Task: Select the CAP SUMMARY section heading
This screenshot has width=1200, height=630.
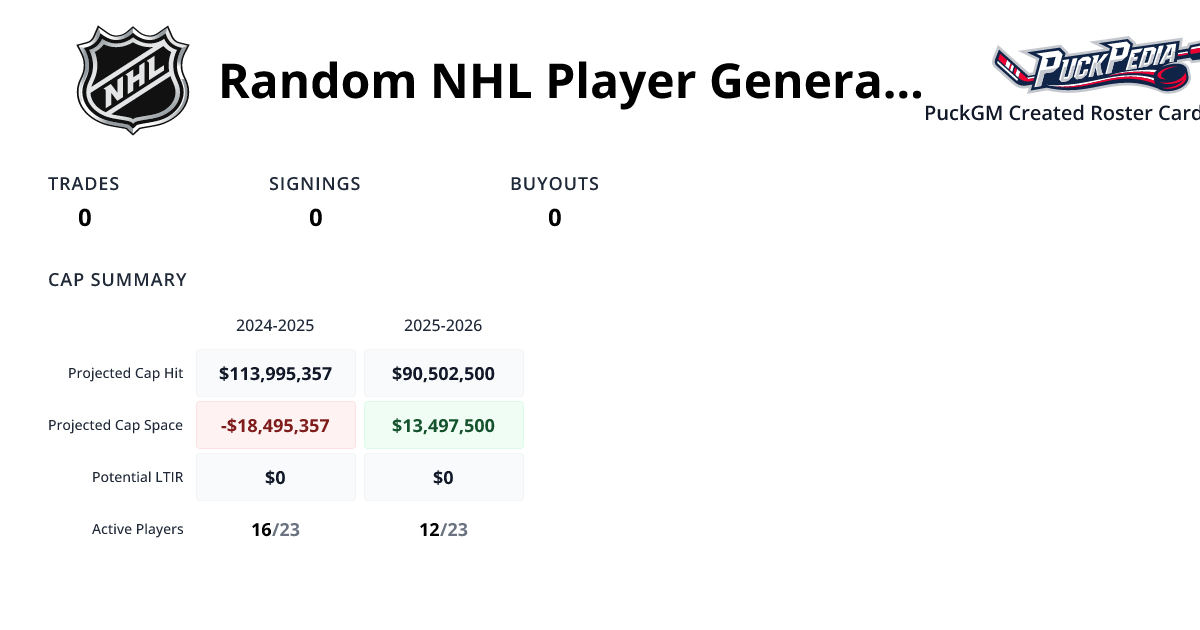Action: tap(117, 280)
